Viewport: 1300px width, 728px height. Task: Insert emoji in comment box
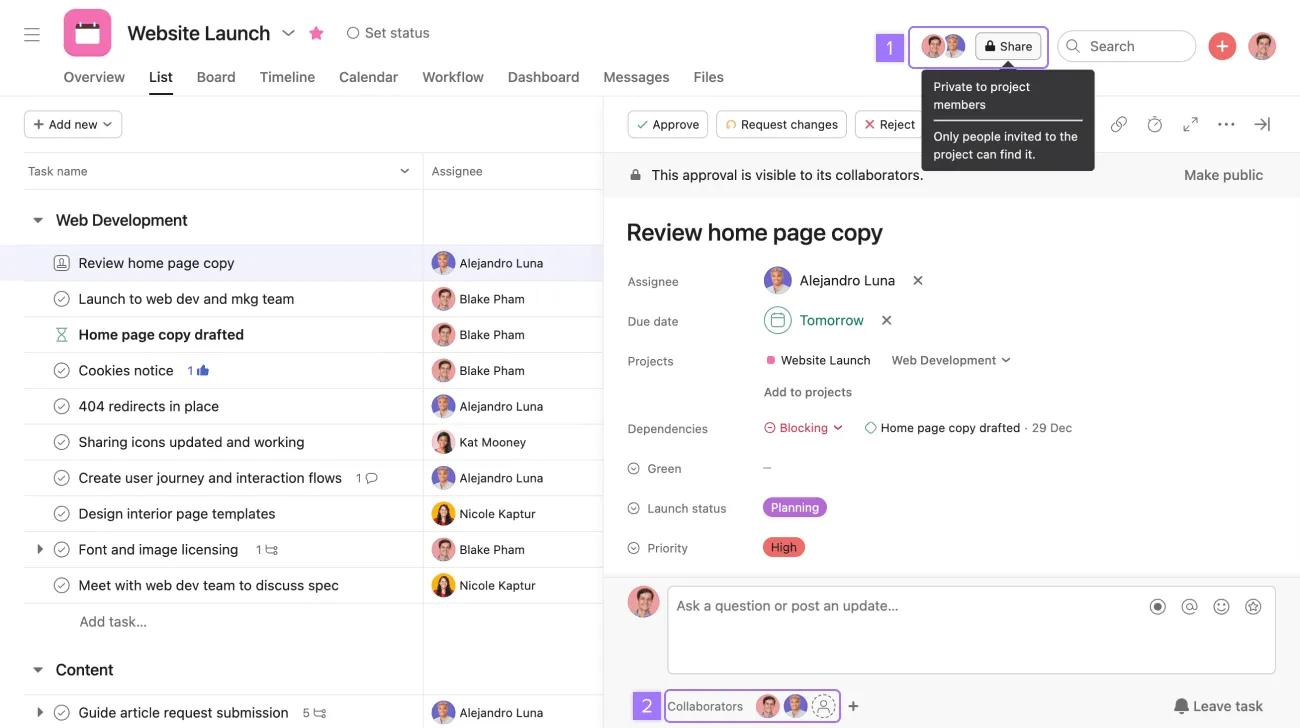click(1221, 606)
